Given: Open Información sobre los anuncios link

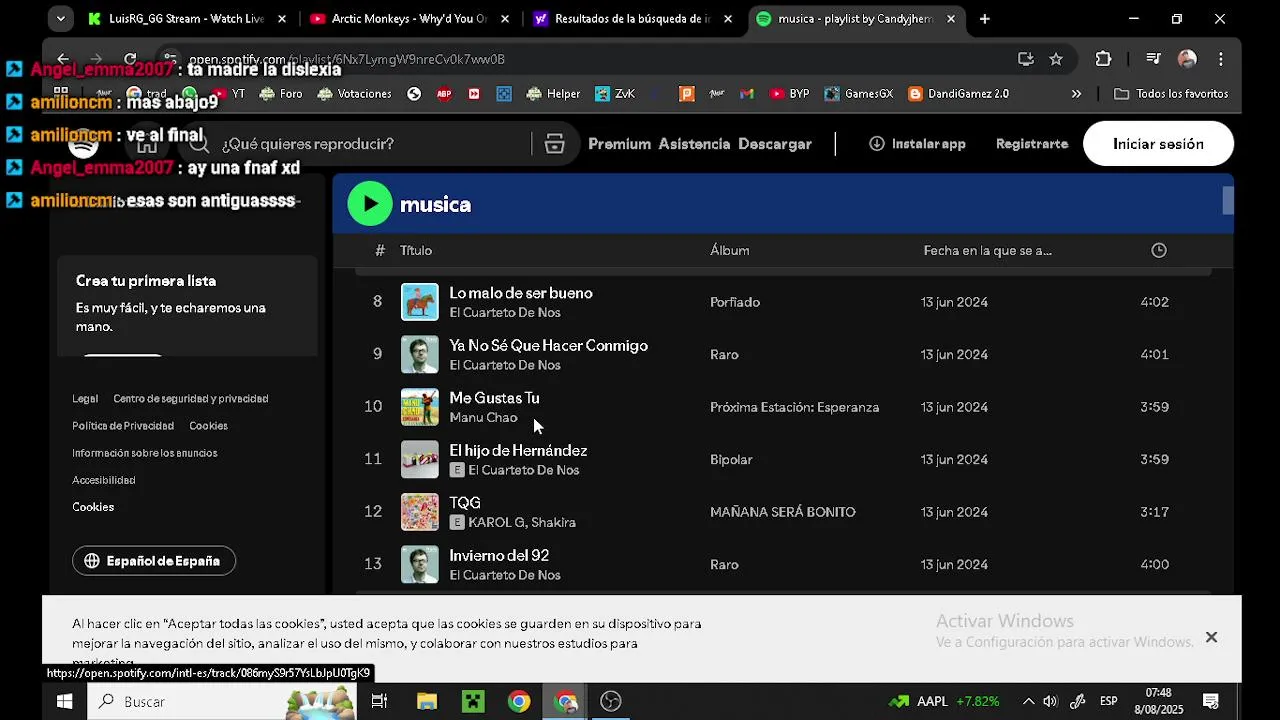Looking at the screenshot, I should coord(145,453).
